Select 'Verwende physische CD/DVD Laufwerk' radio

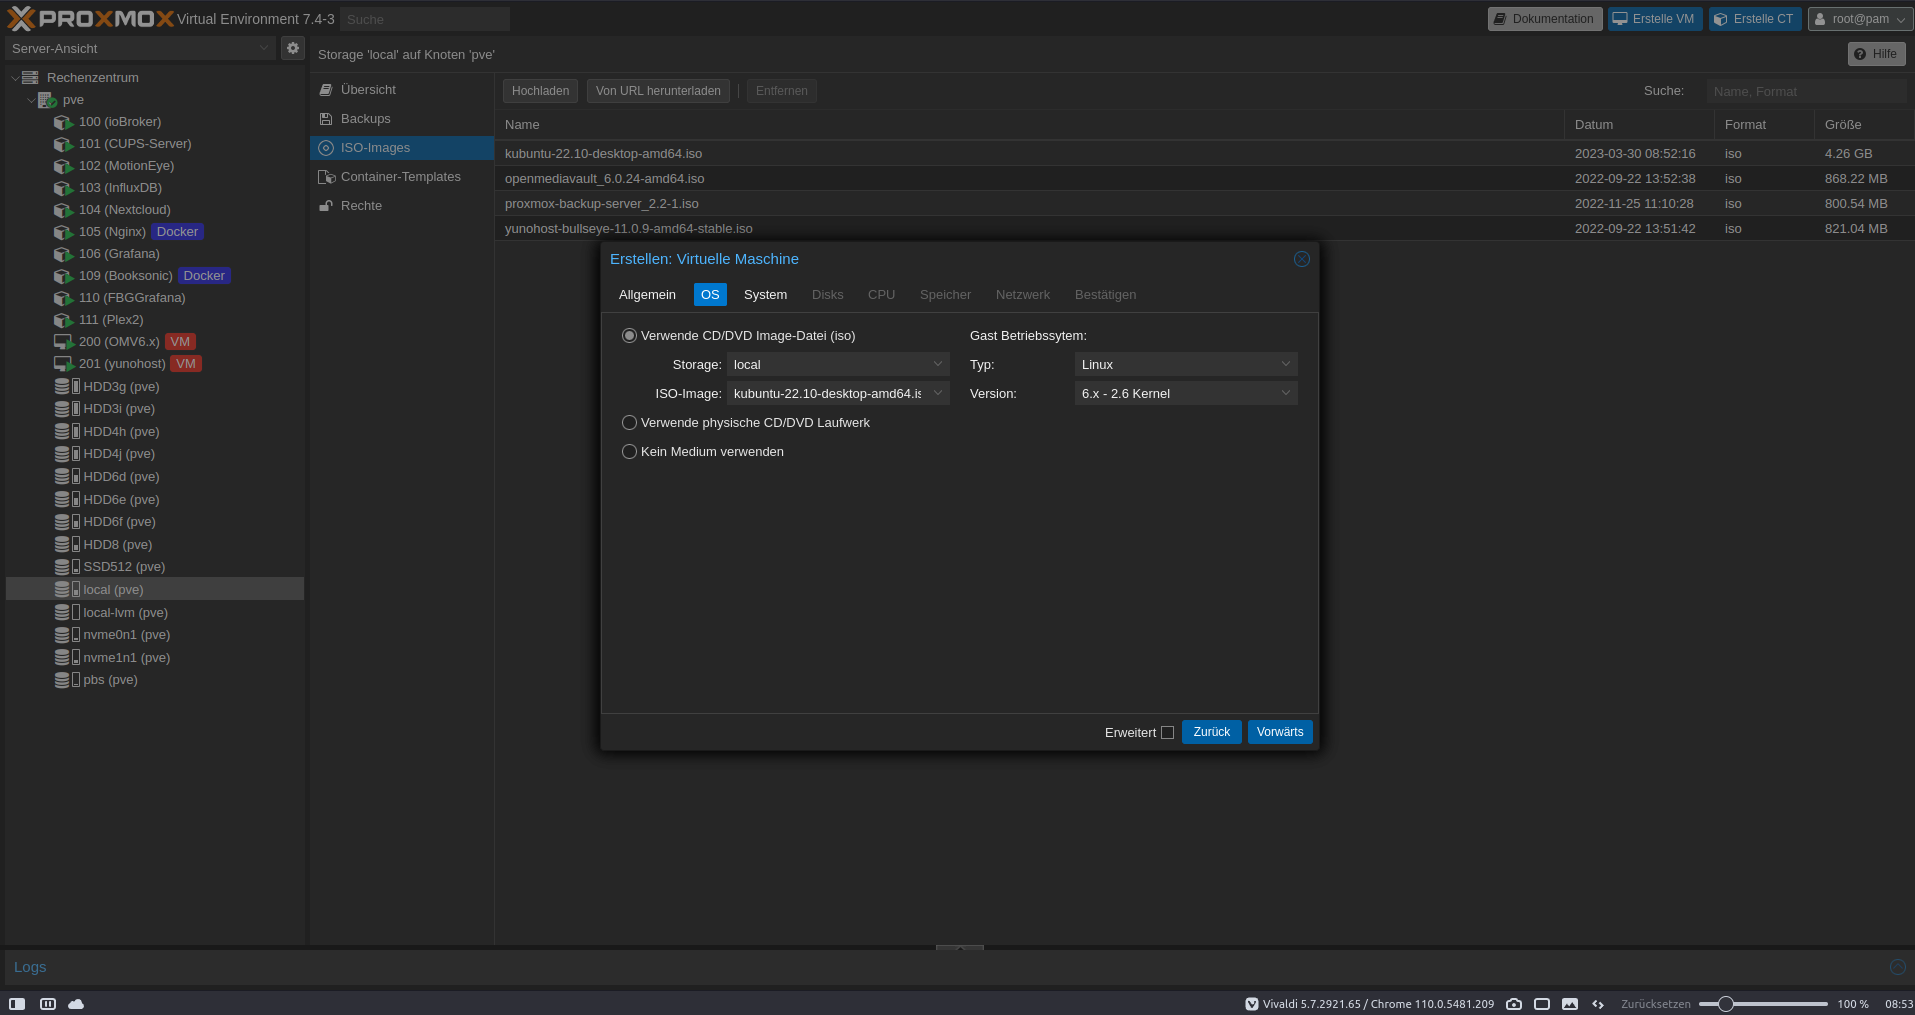coord(629,423)
